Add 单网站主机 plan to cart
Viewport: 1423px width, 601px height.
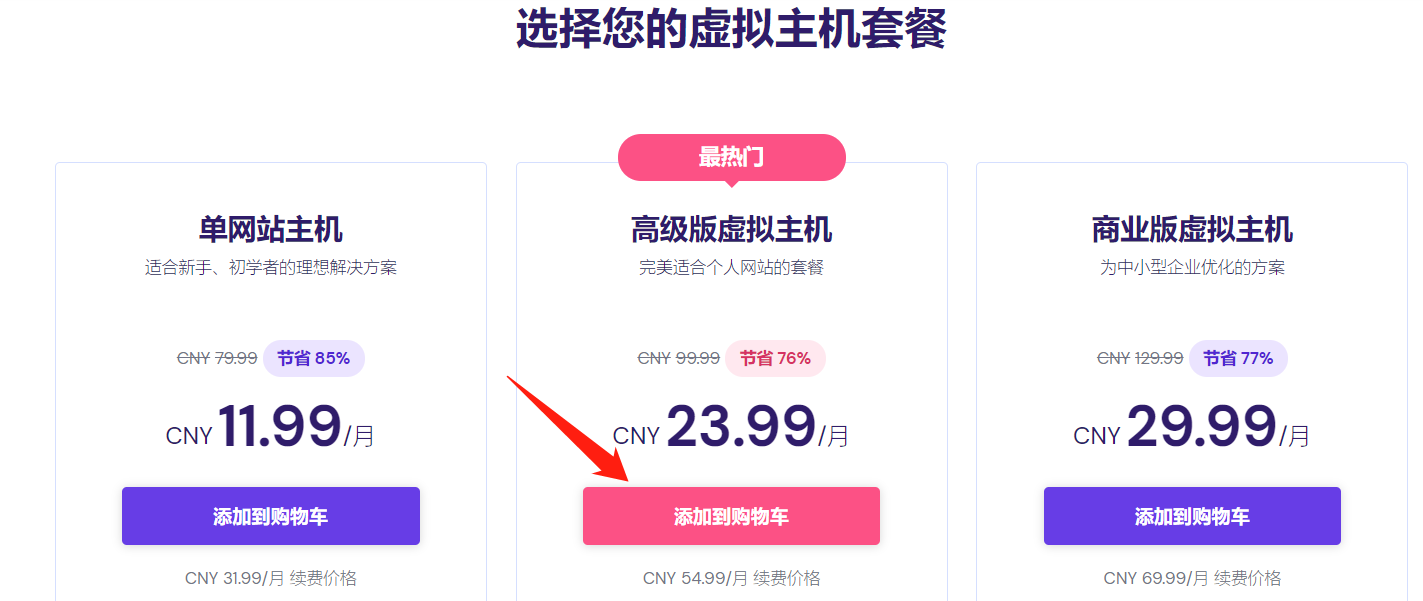(x=270, y=516)
